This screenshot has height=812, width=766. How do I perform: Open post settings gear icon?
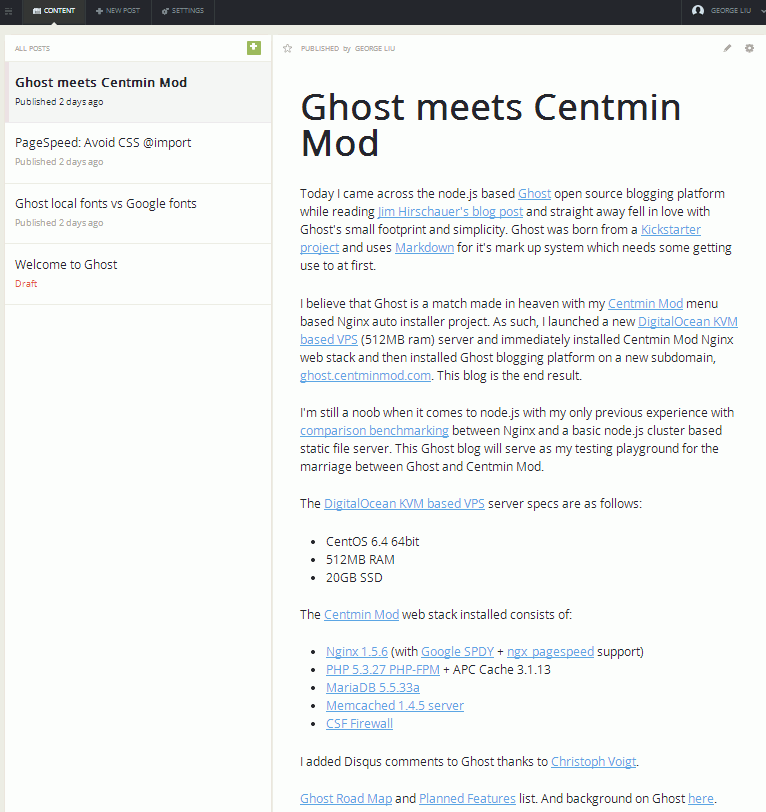pyautogui.click(x=749, y=48)
